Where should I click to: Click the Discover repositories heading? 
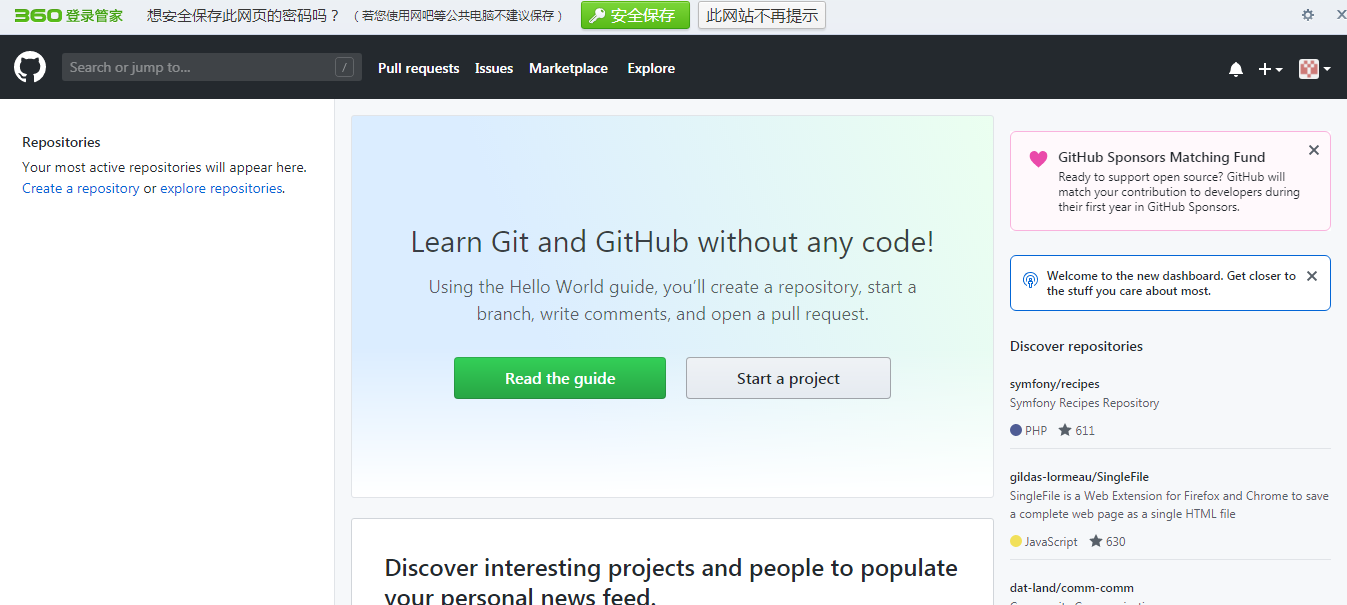[1076, 346]
